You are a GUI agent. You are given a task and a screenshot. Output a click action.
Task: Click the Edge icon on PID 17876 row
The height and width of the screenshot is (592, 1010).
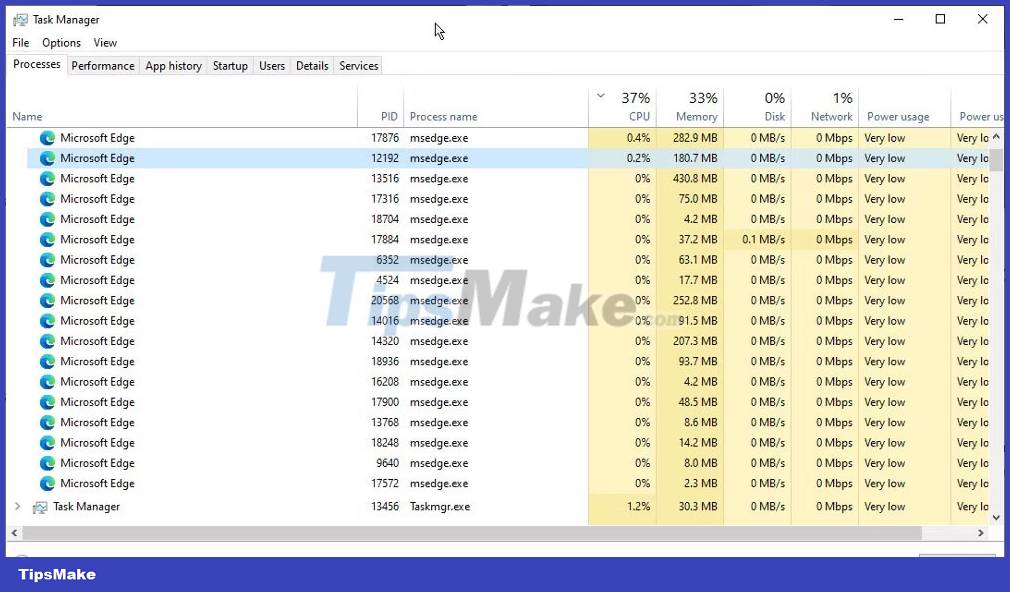[46, 138]
